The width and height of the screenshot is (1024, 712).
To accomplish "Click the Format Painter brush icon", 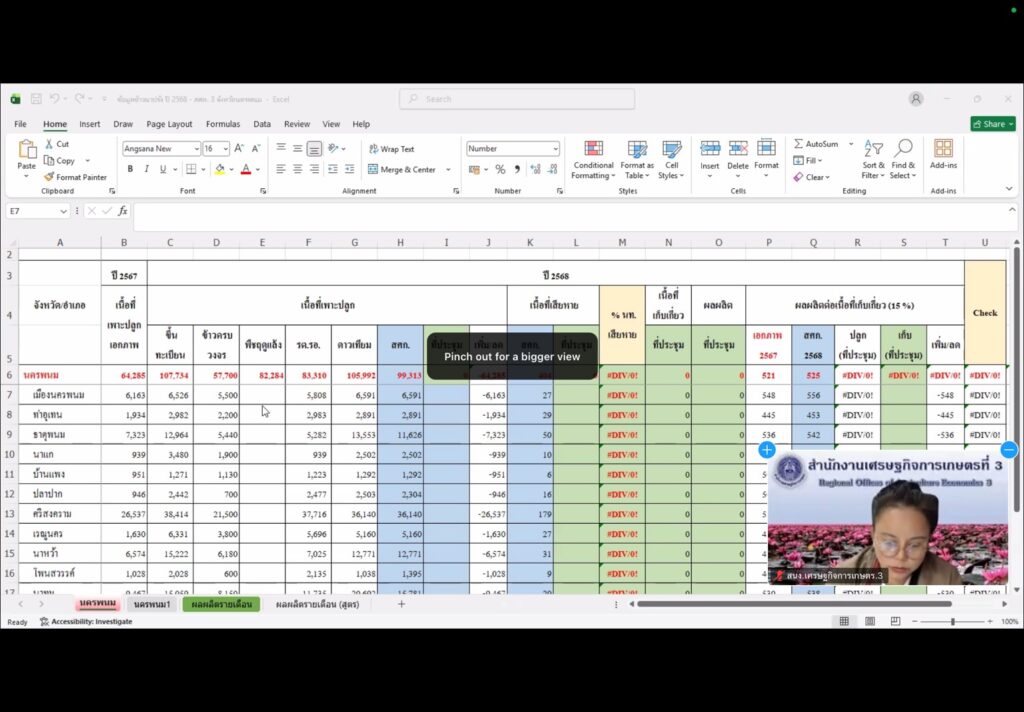I will point(49,177).
